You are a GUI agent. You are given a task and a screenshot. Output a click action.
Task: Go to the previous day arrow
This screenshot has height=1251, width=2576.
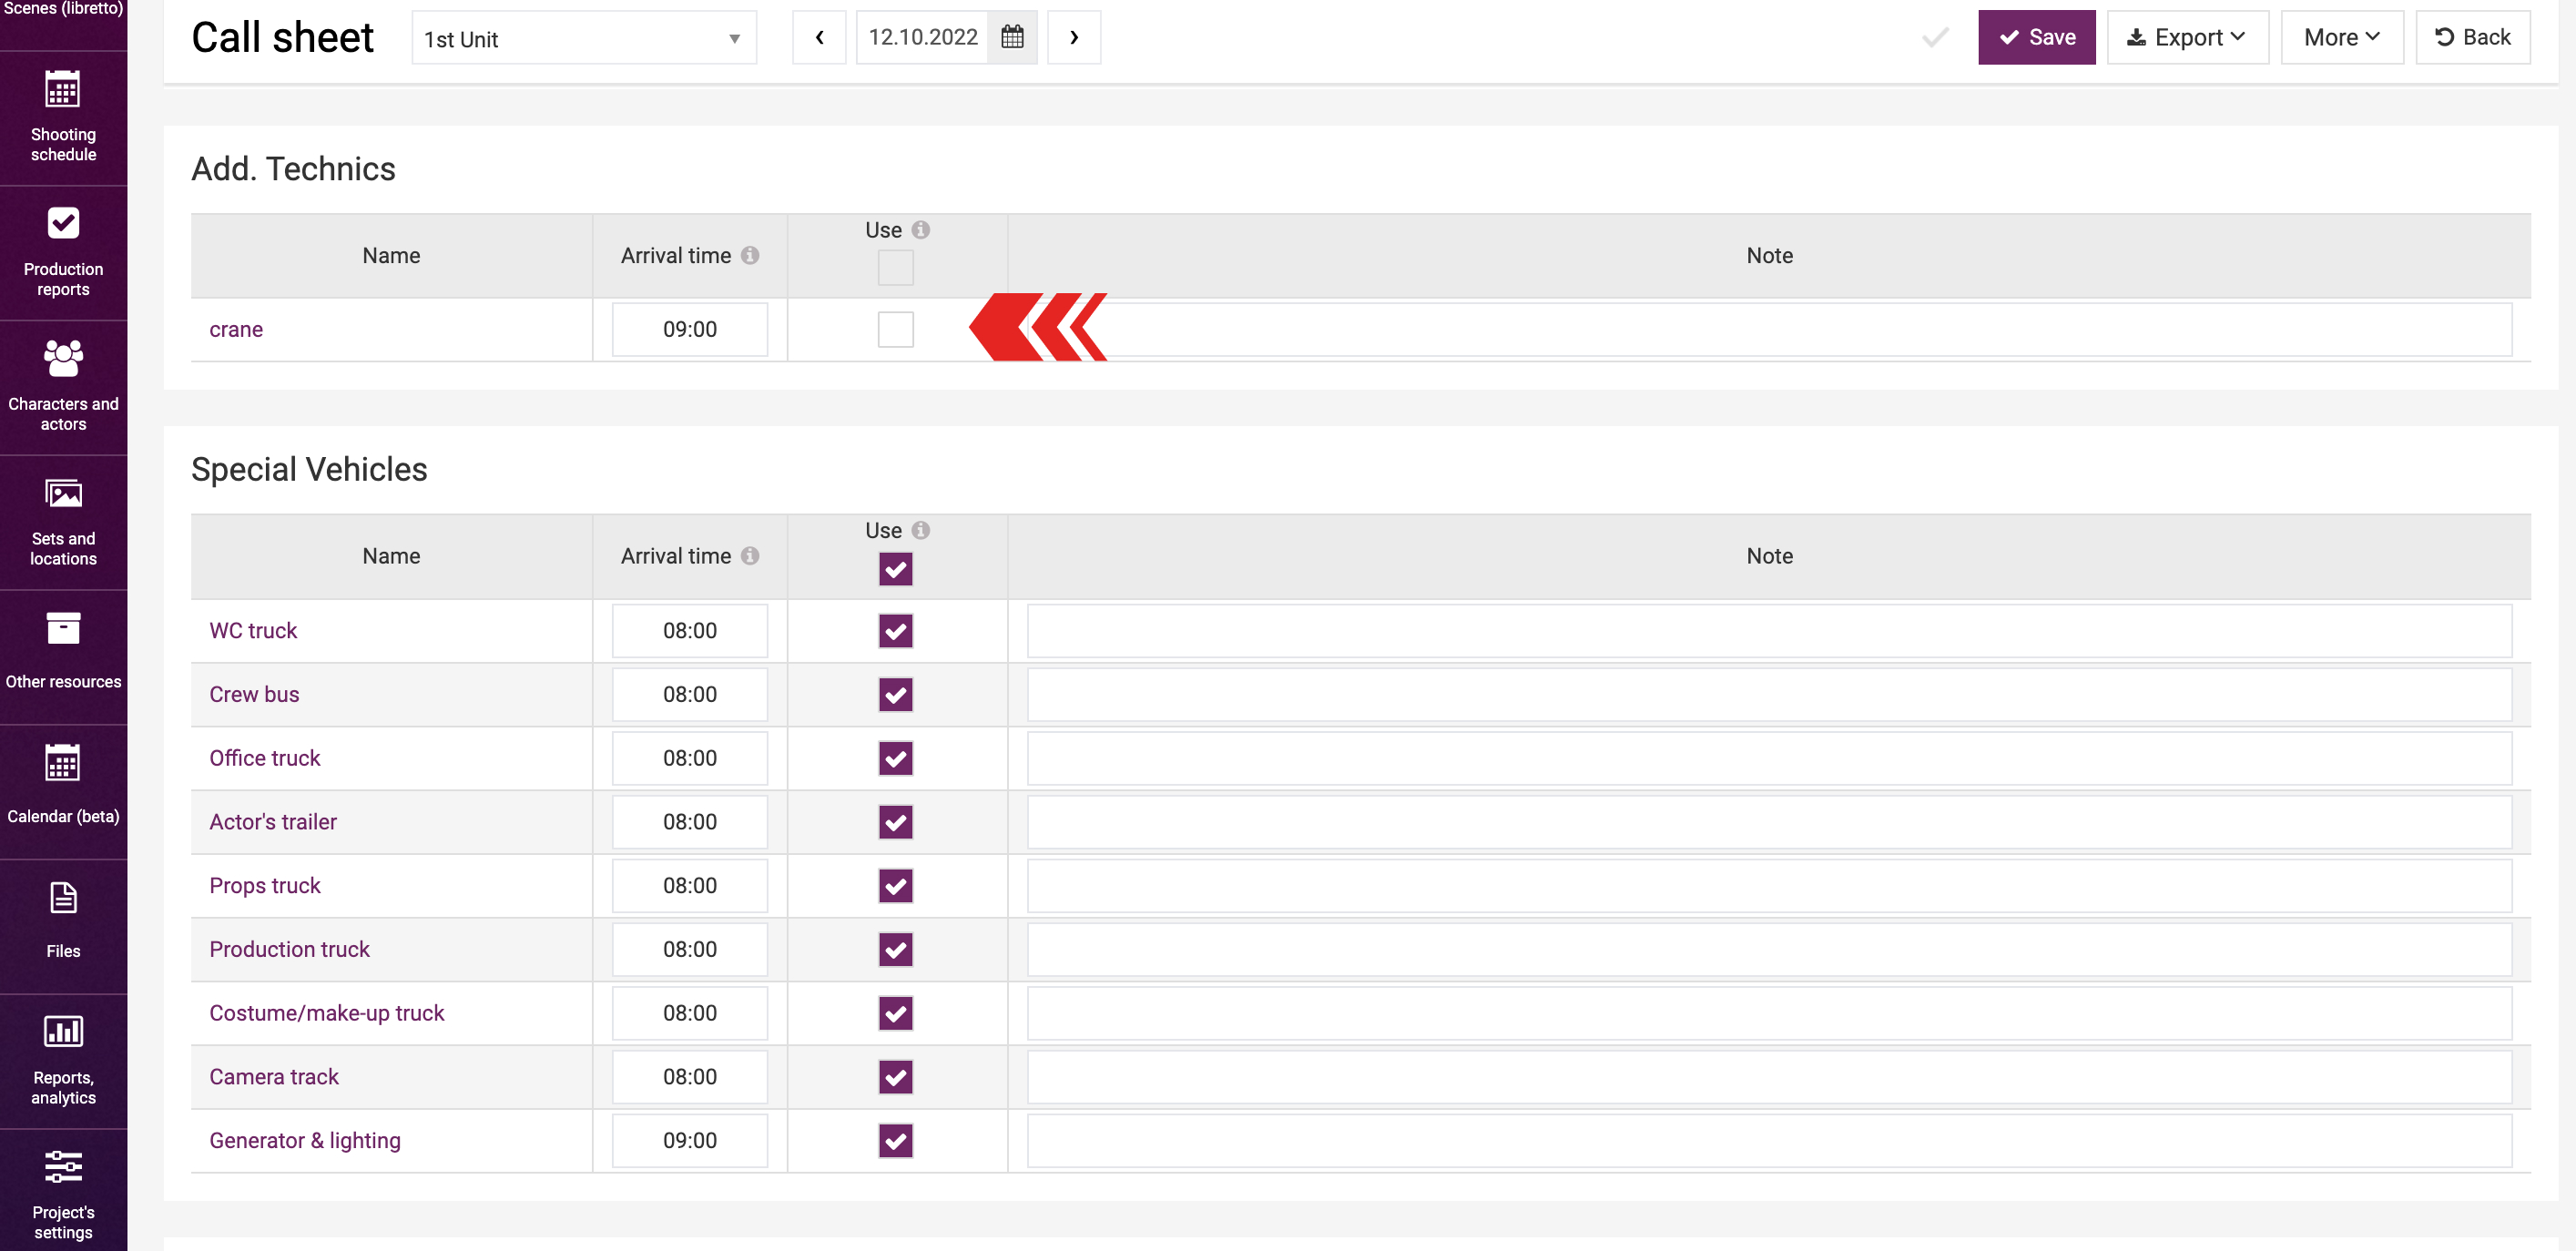(819, 37)
